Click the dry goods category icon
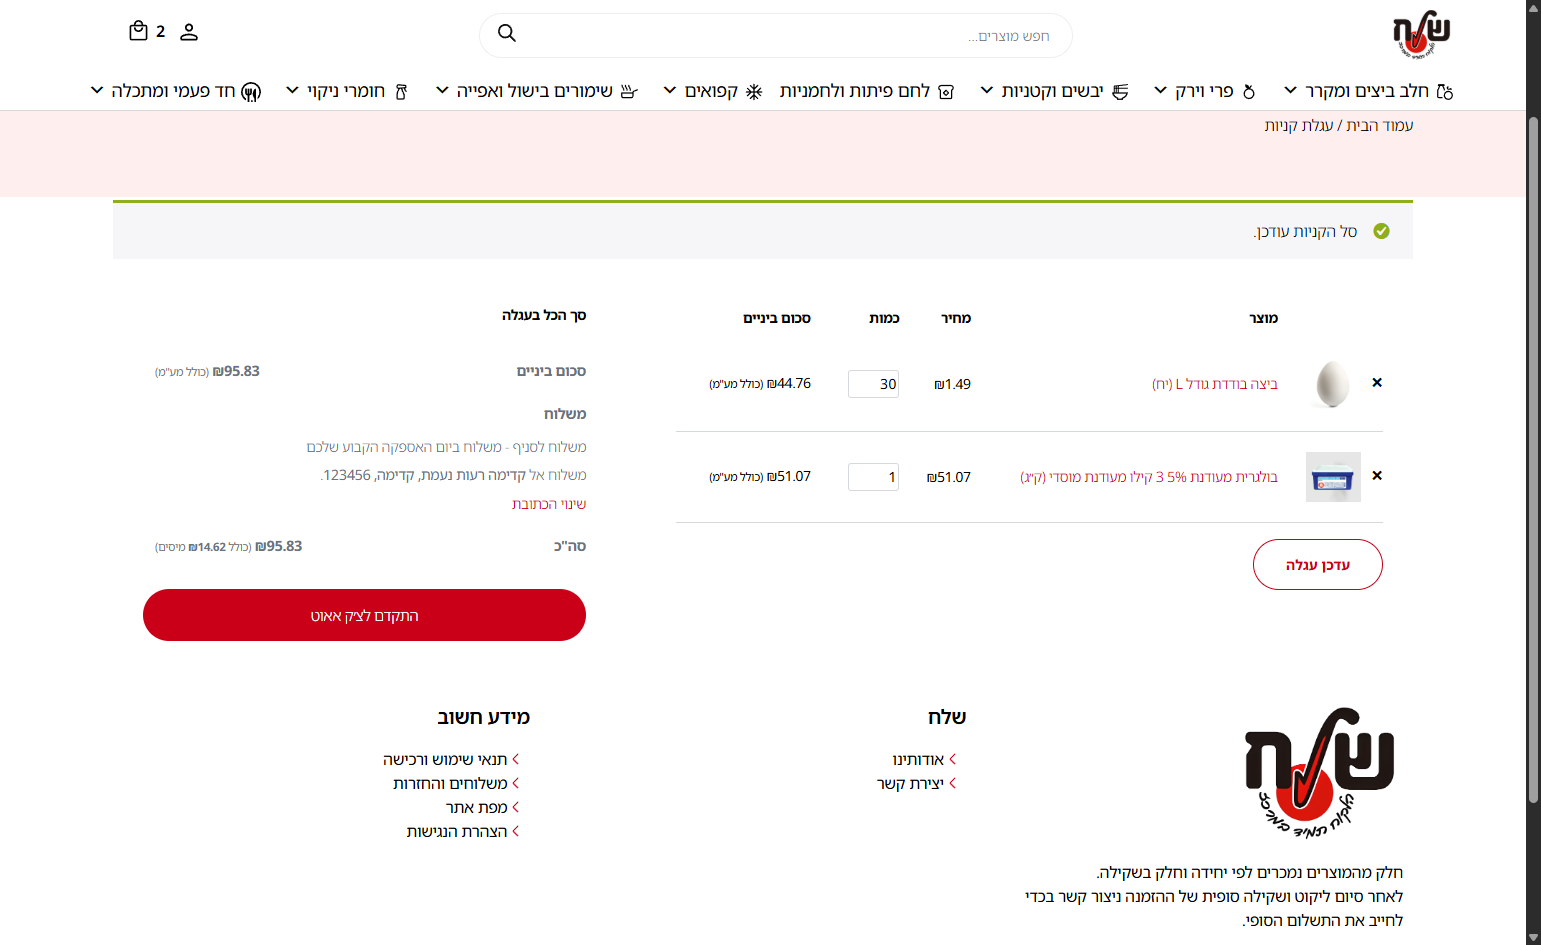This screenshot has width=1541, height=945. tap(1120, 91)
